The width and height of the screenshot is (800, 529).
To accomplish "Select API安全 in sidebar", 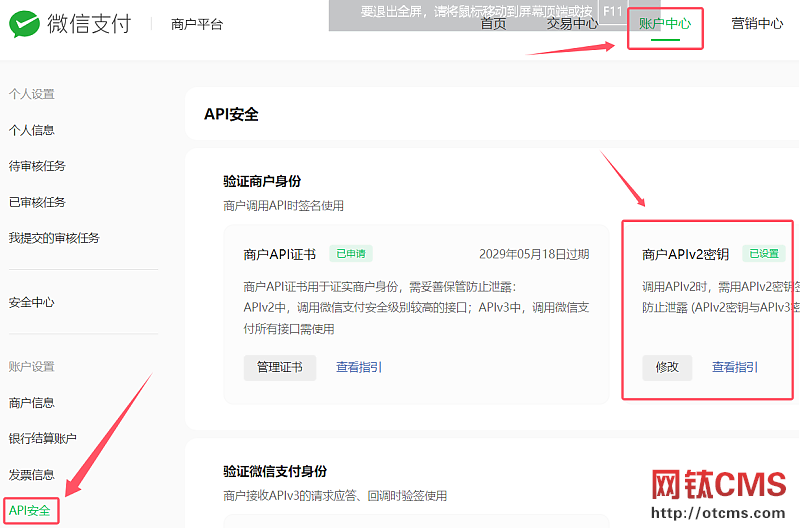I will (30, 510).
